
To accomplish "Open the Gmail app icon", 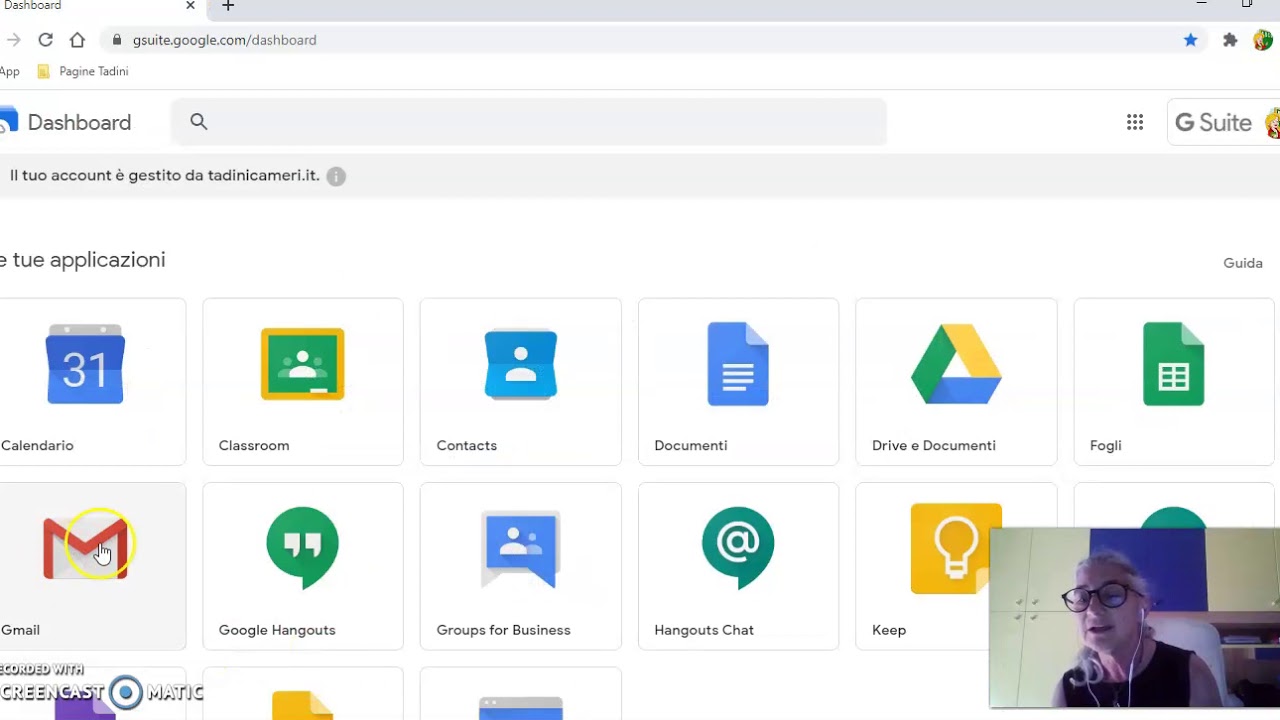I will (85, 548).
